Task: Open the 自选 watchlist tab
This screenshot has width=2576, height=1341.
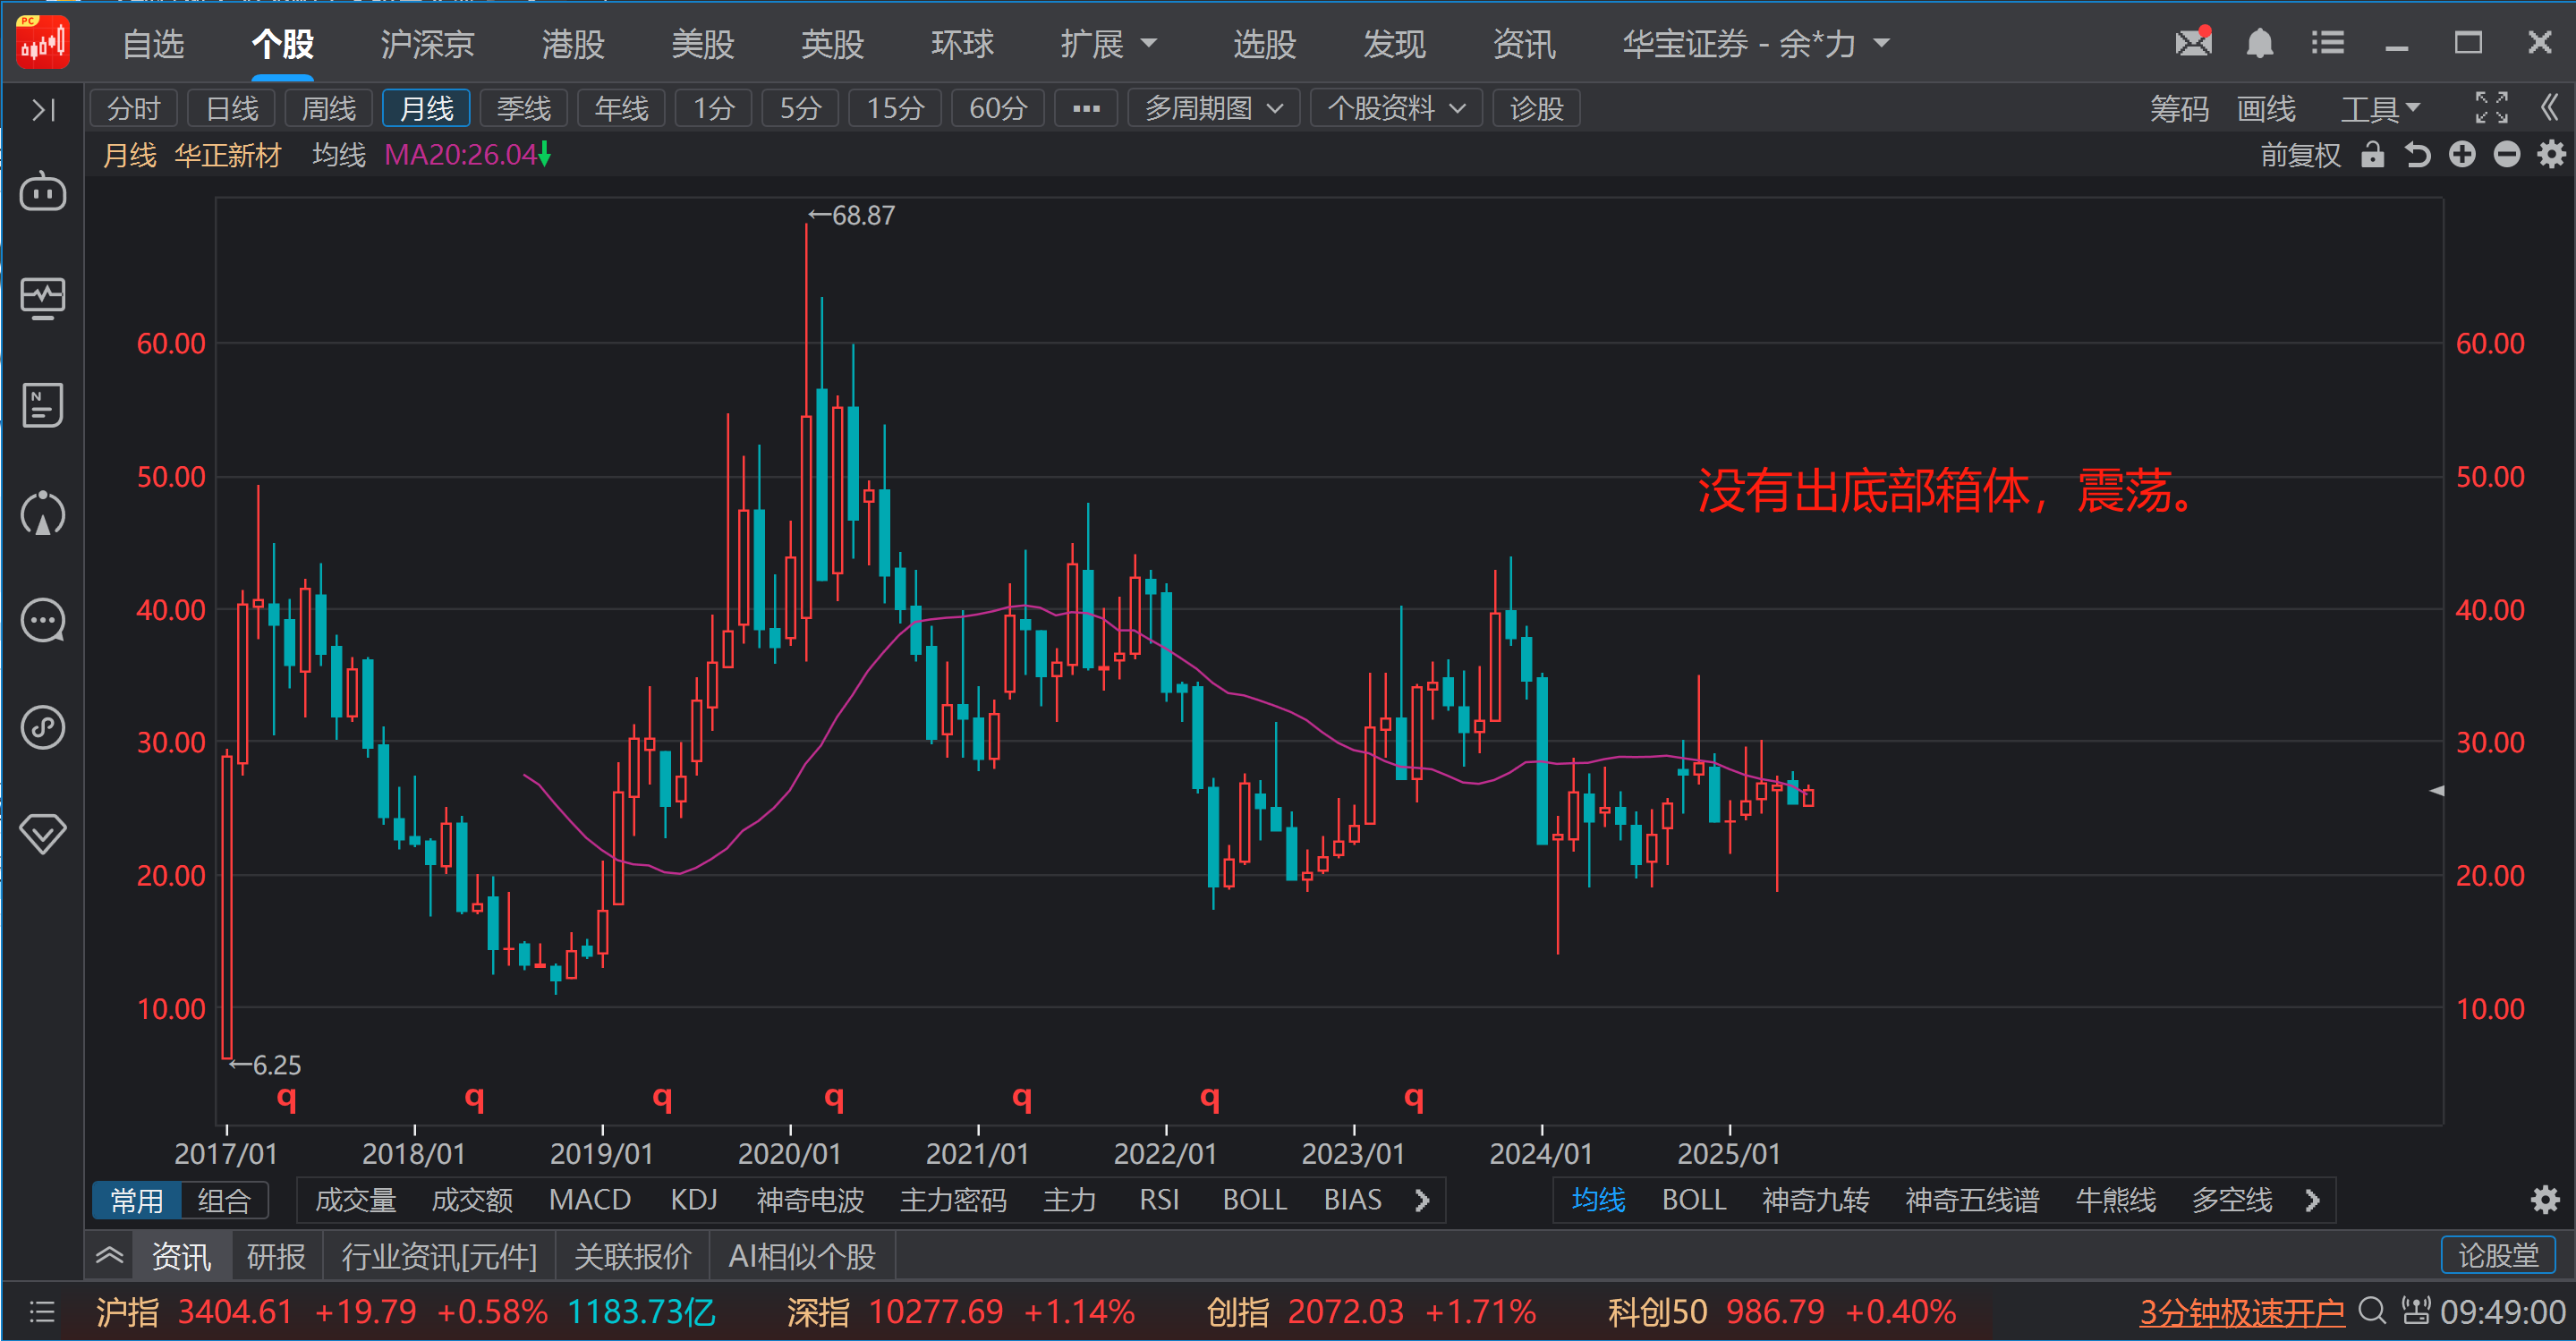Action: [x=153, y=43]
